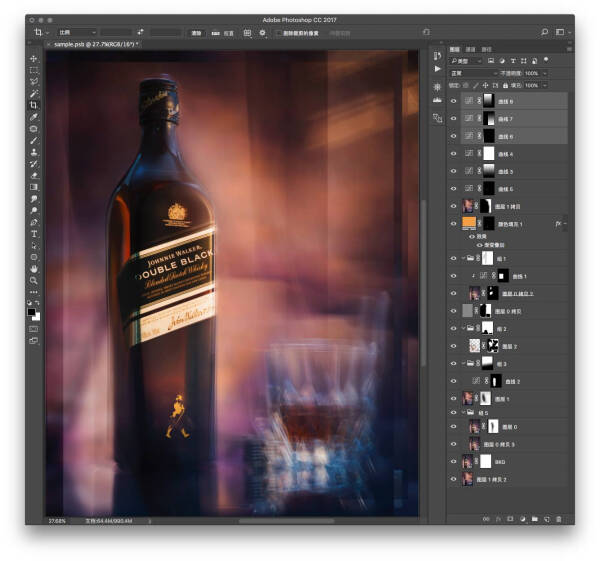Collapse the 组 2 group

pos(464,328)
